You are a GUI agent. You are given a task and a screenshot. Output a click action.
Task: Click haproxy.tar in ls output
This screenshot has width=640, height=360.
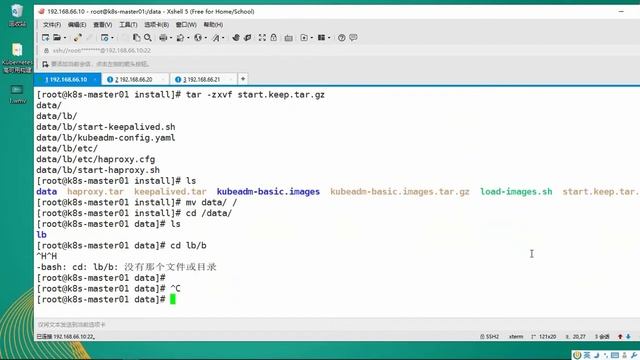95,191
